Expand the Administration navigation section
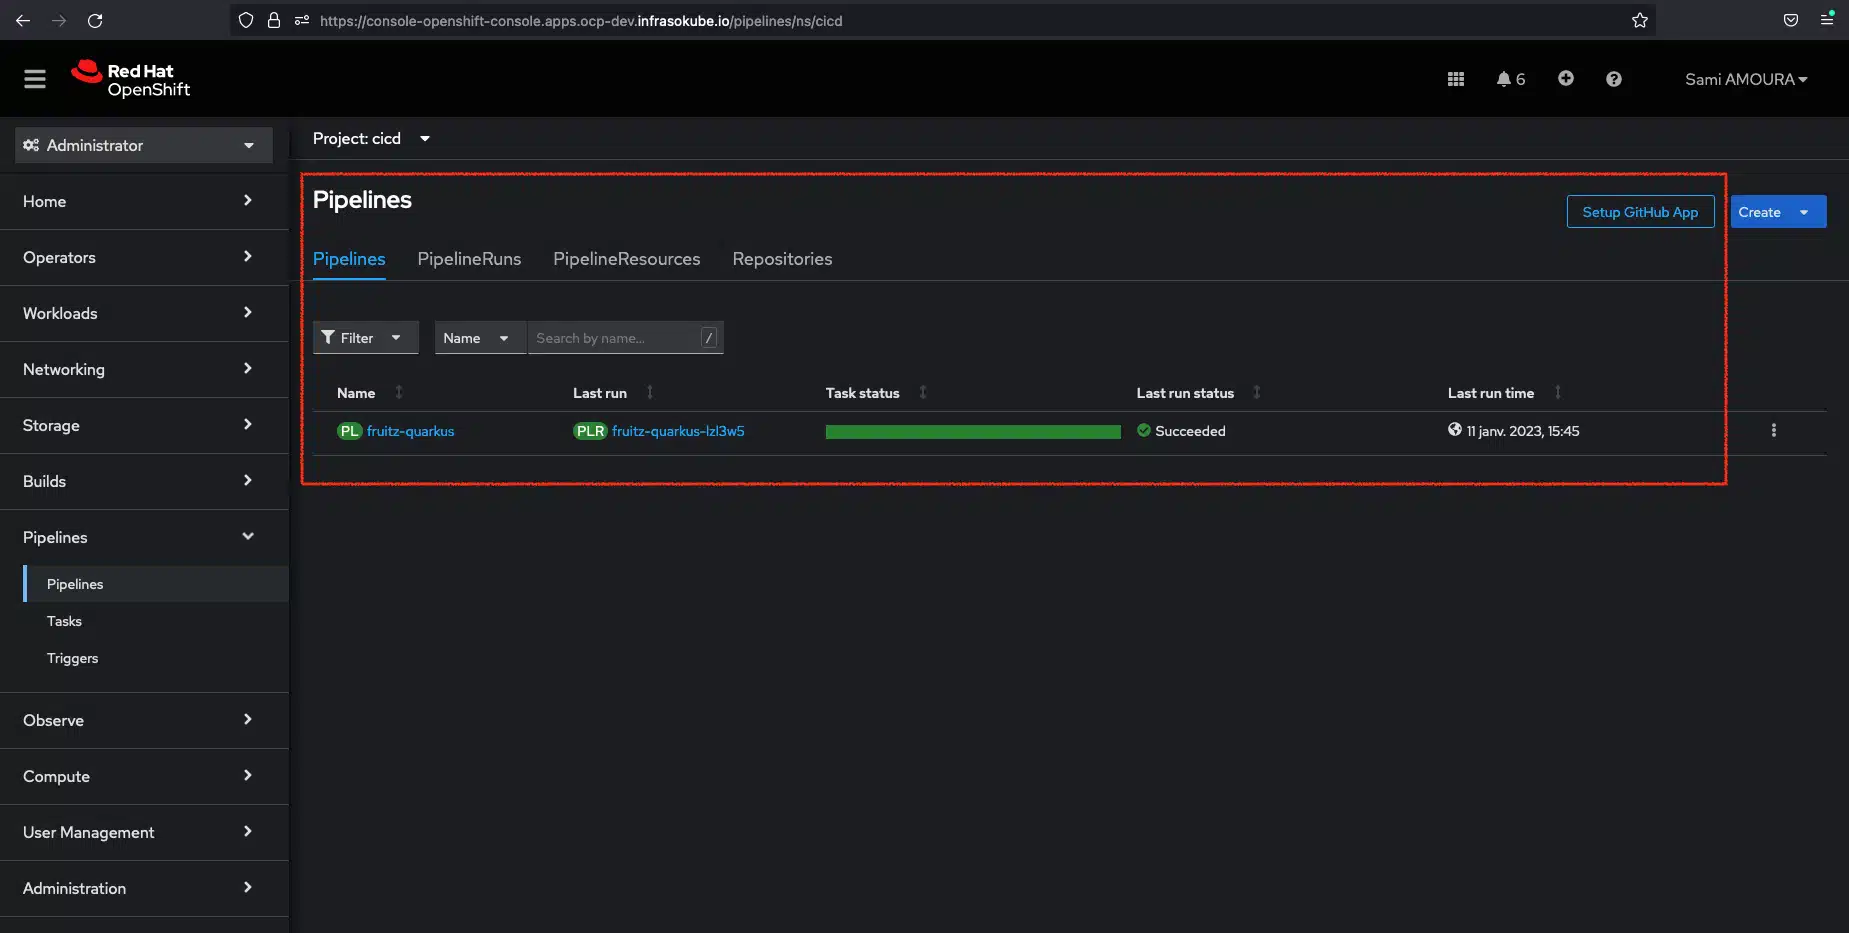 pos(144,888)
